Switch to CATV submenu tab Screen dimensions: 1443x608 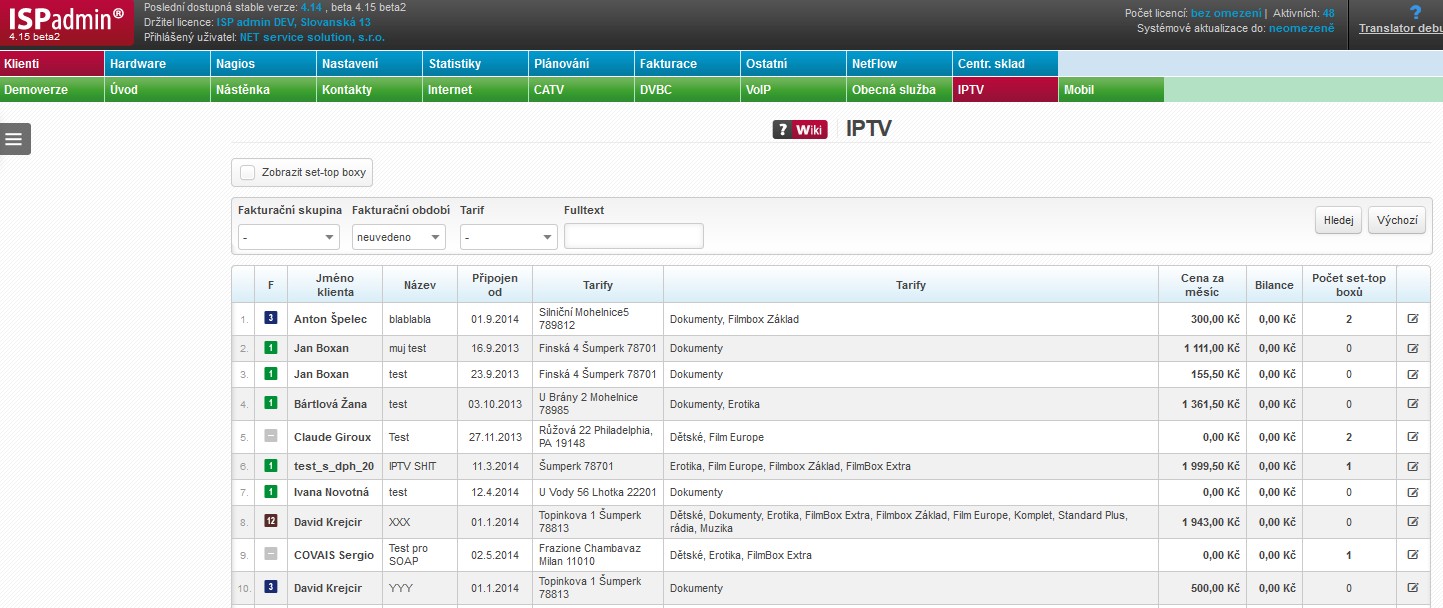(582, 89)
